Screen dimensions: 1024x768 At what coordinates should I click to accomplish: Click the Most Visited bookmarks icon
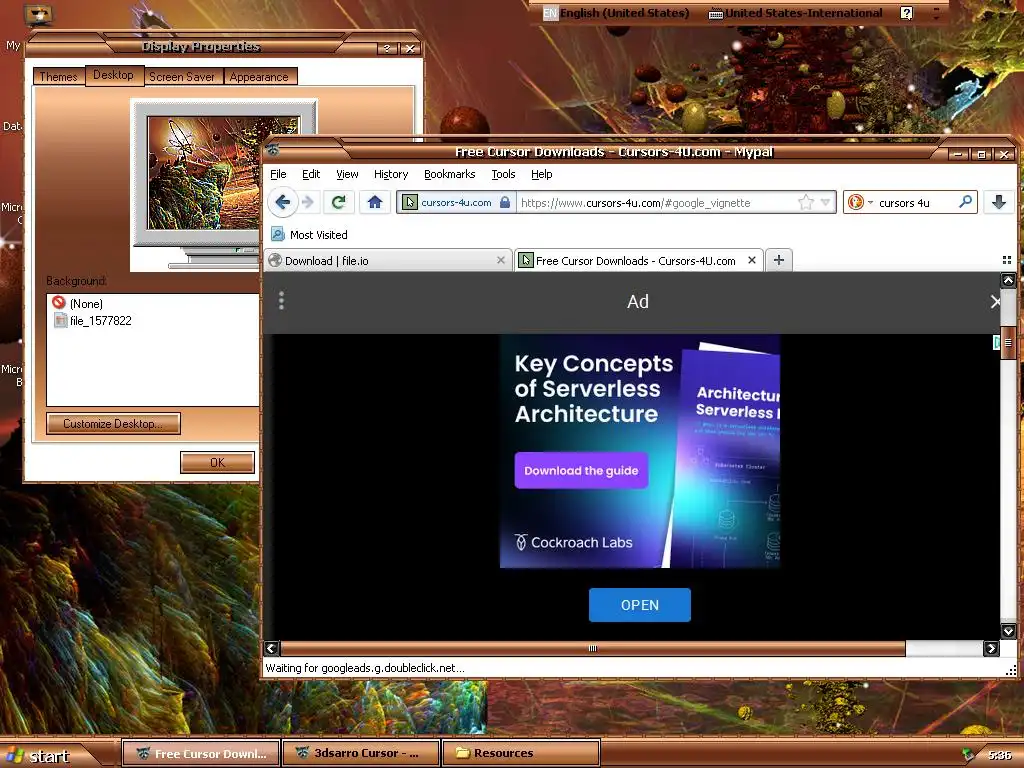click(278, 234)
